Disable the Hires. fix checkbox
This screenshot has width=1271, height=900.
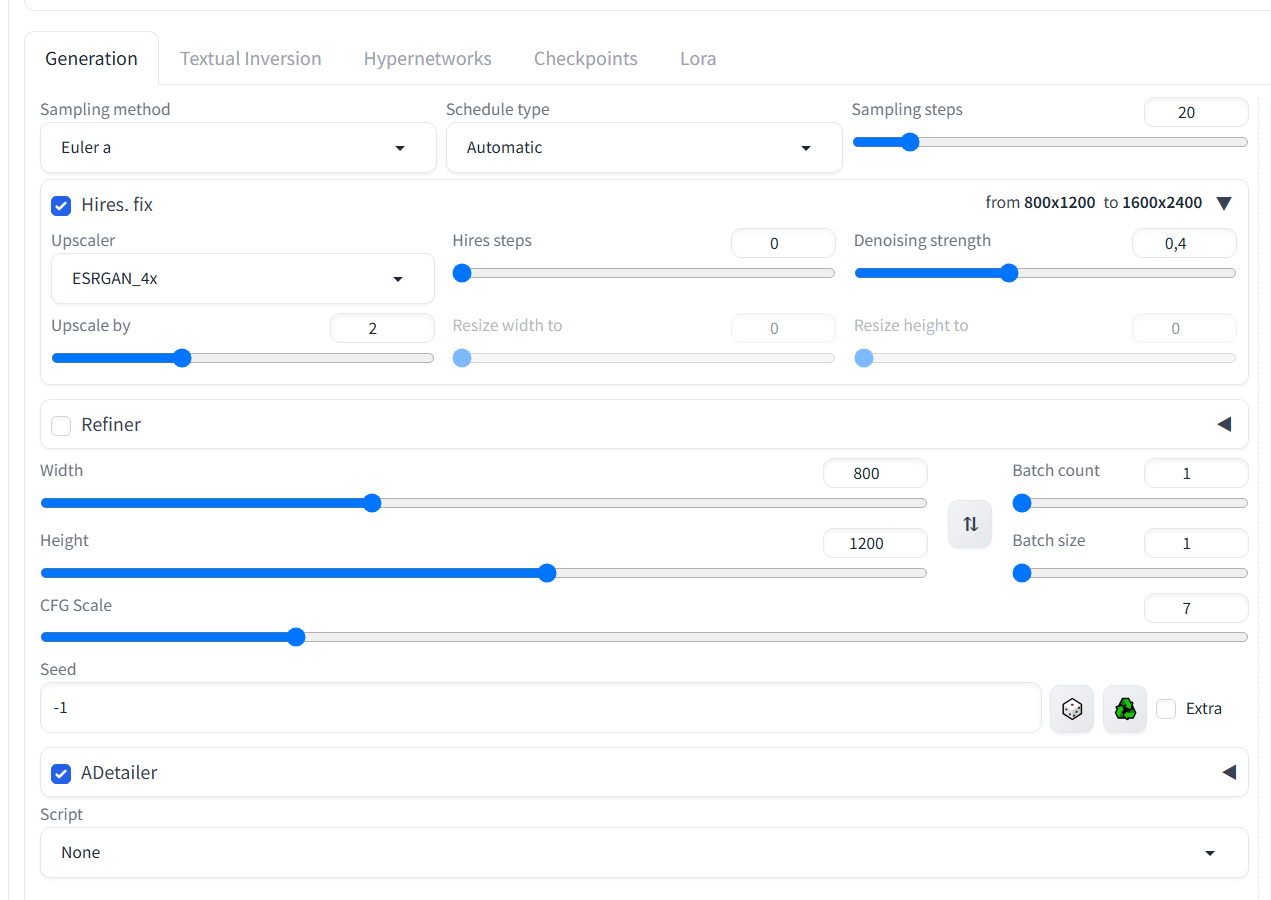pyautogui.click(x=62, y=205)
